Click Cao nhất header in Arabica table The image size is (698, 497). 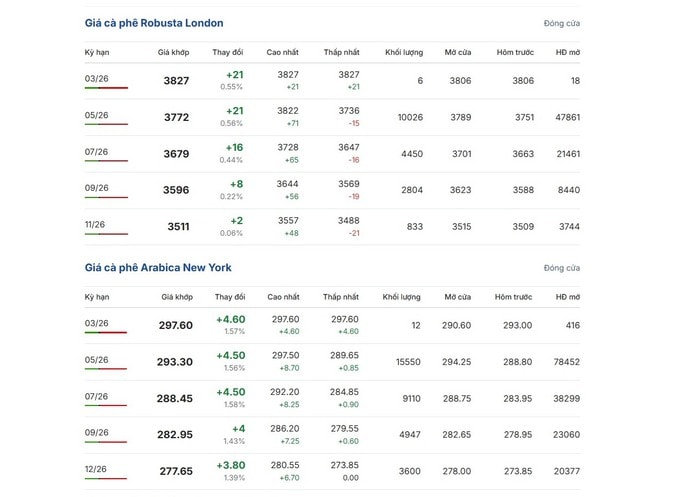point(284,297)
